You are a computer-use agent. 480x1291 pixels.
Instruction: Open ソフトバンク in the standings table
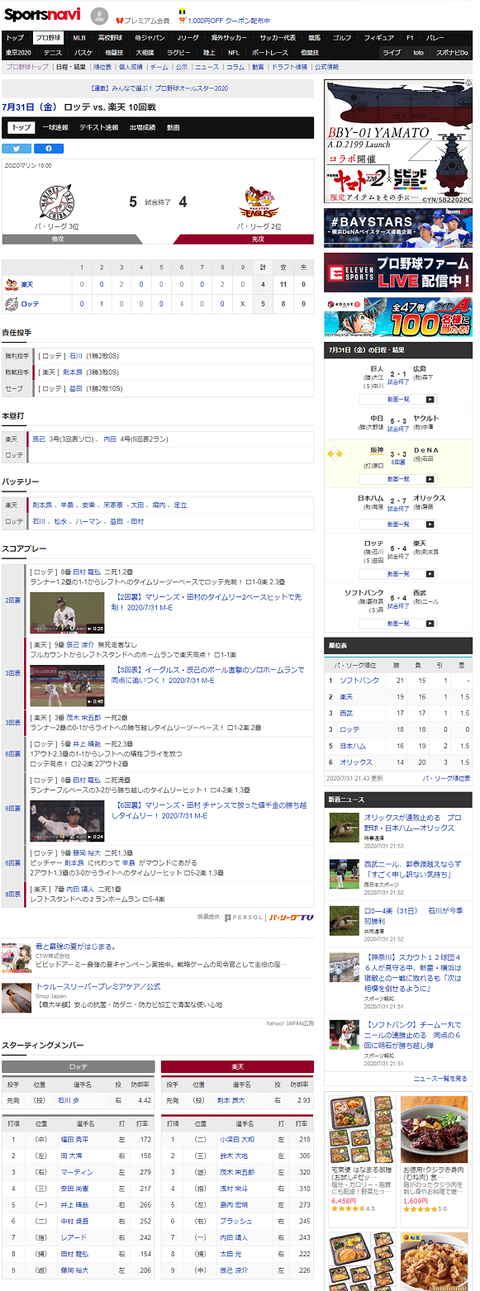[x=359, y=680]
